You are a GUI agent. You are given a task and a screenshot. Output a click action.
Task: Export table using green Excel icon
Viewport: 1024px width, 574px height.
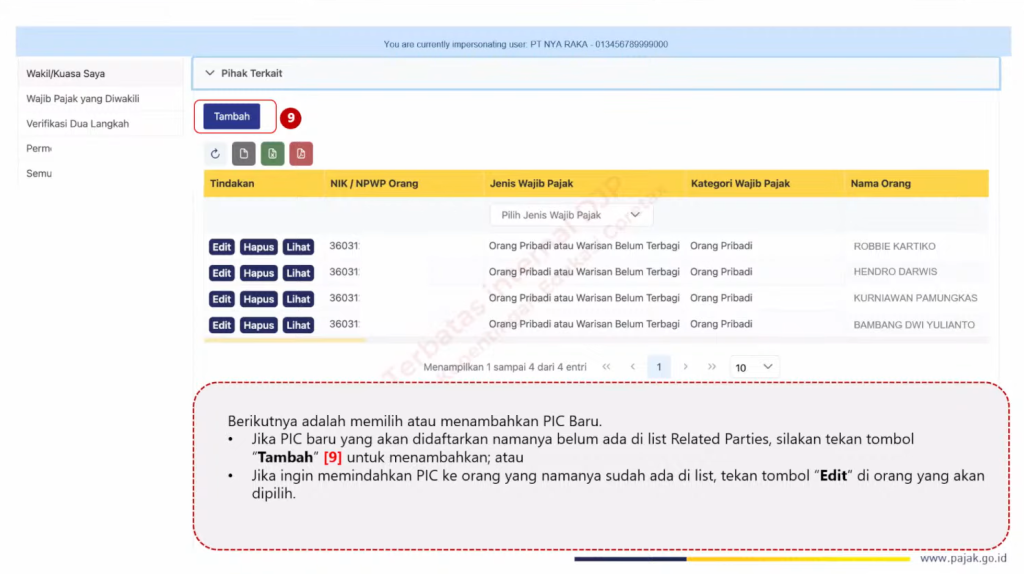tap(272, 154)
